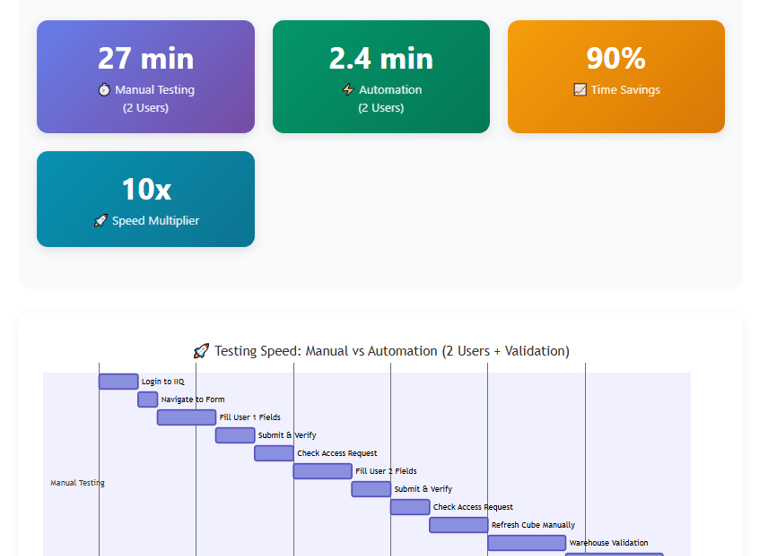The image size is (768, 556).
Task: Select the 27 min Manual Testing card
Action: point(146,76)
